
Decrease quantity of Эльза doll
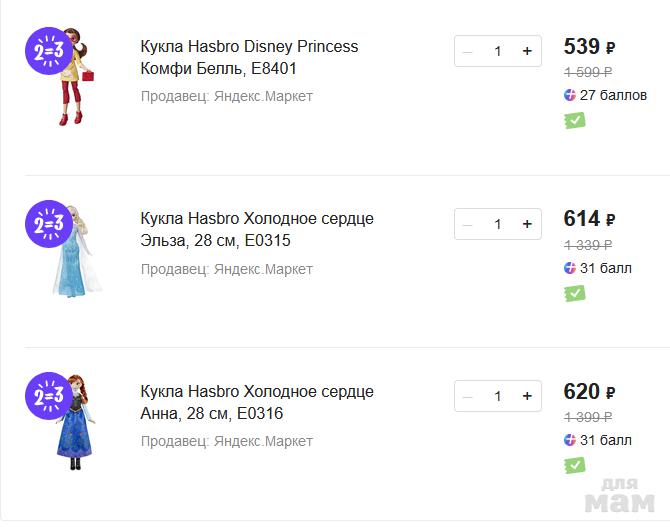pyautogui.click(x=468, y=224)
